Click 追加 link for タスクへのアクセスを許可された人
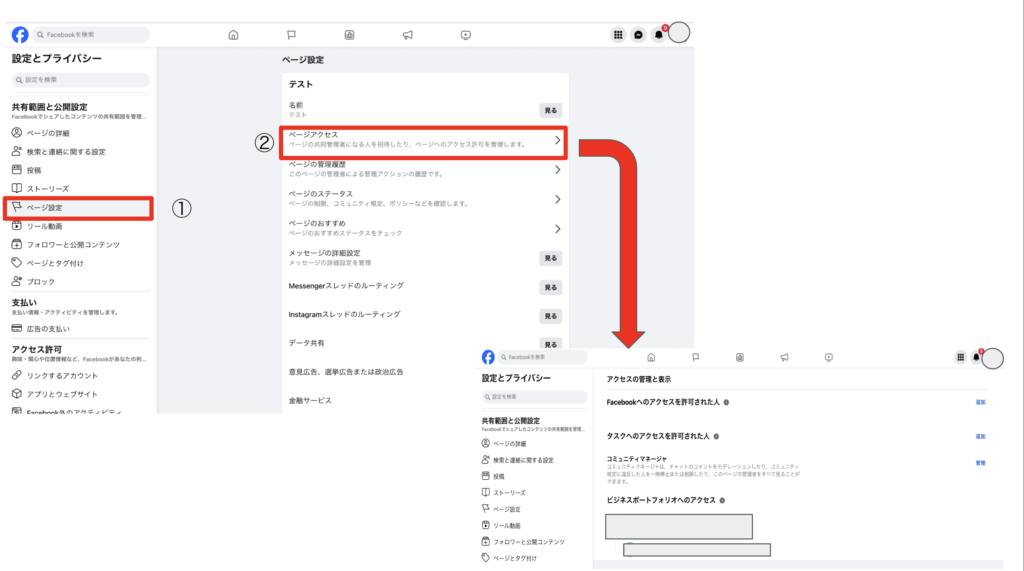 click(980, 437)
